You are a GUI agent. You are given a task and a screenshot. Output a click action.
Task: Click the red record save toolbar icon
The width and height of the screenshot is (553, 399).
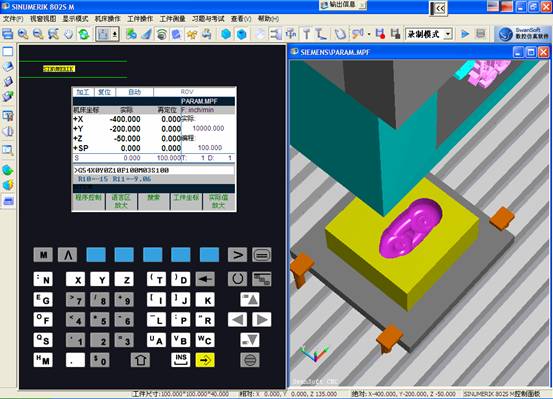[380, 34]
